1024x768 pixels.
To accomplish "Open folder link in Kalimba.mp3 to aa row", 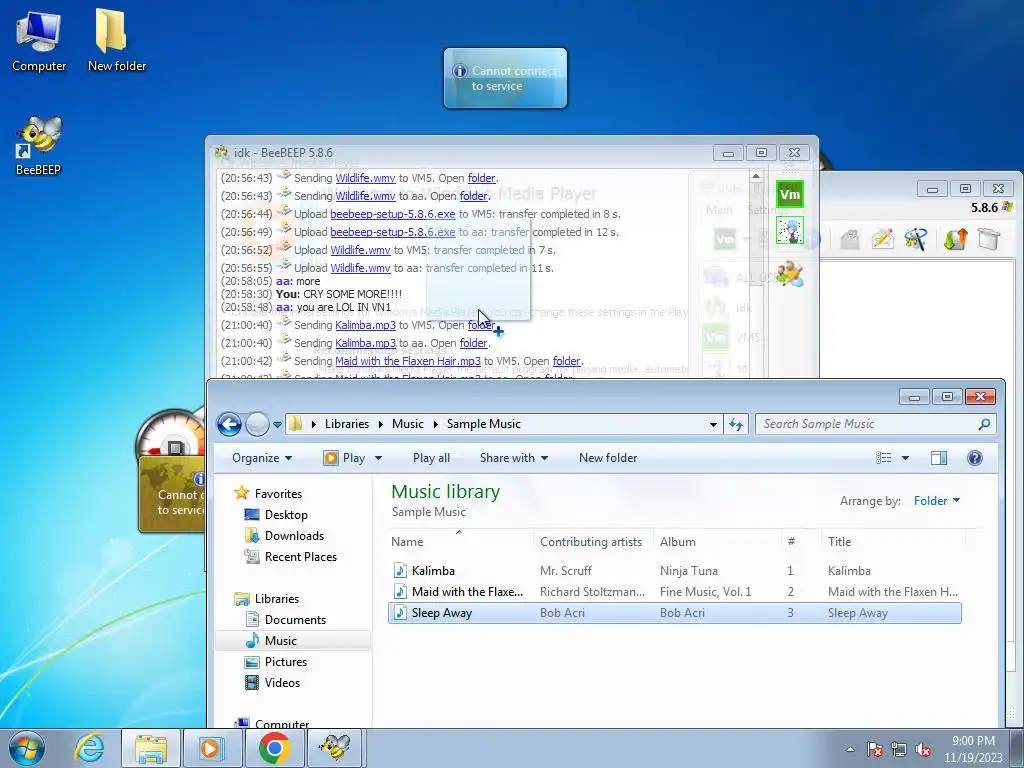I will [x=473, y=343].
